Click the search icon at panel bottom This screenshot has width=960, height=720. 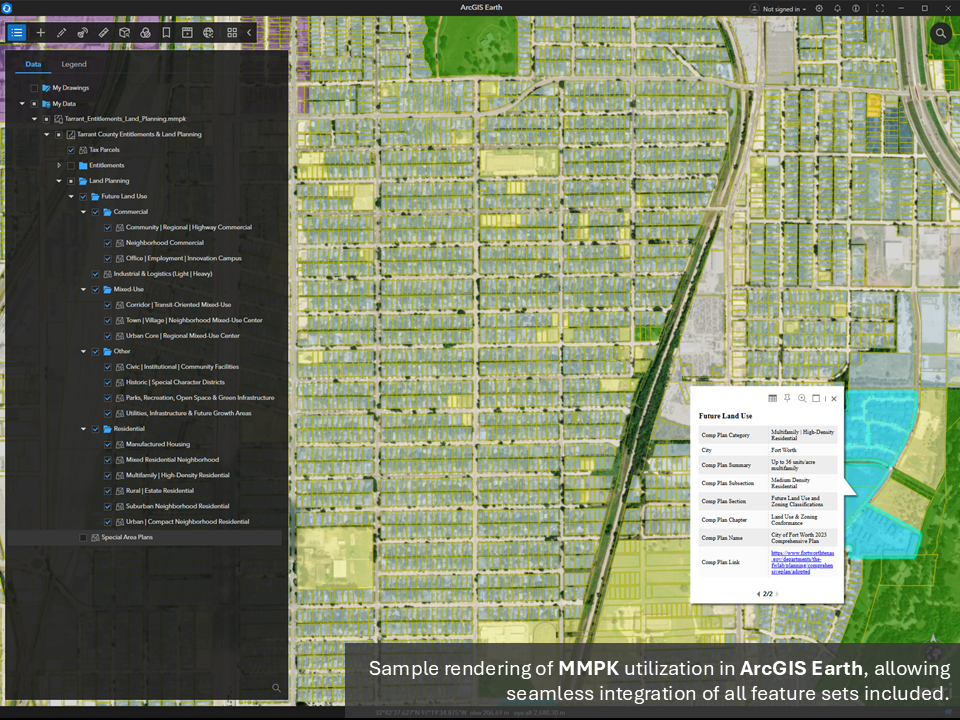click(x=276, y=688)
